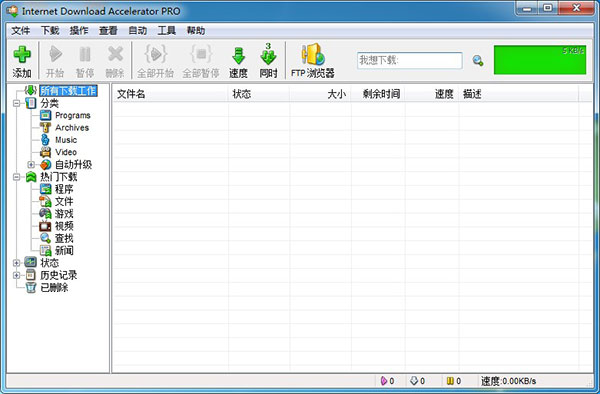Select the 新闻 news icon
This screenshot has height=394, width=600.
tap(46, 250)
